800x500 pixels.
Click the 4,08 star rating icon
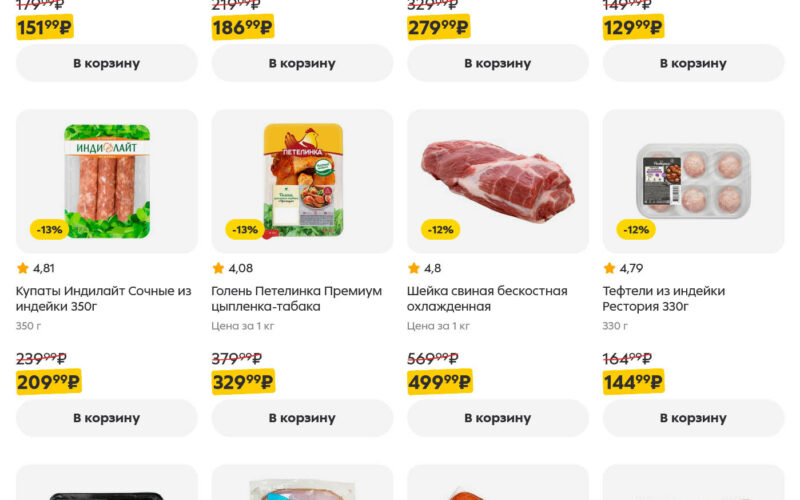point(218,268)
